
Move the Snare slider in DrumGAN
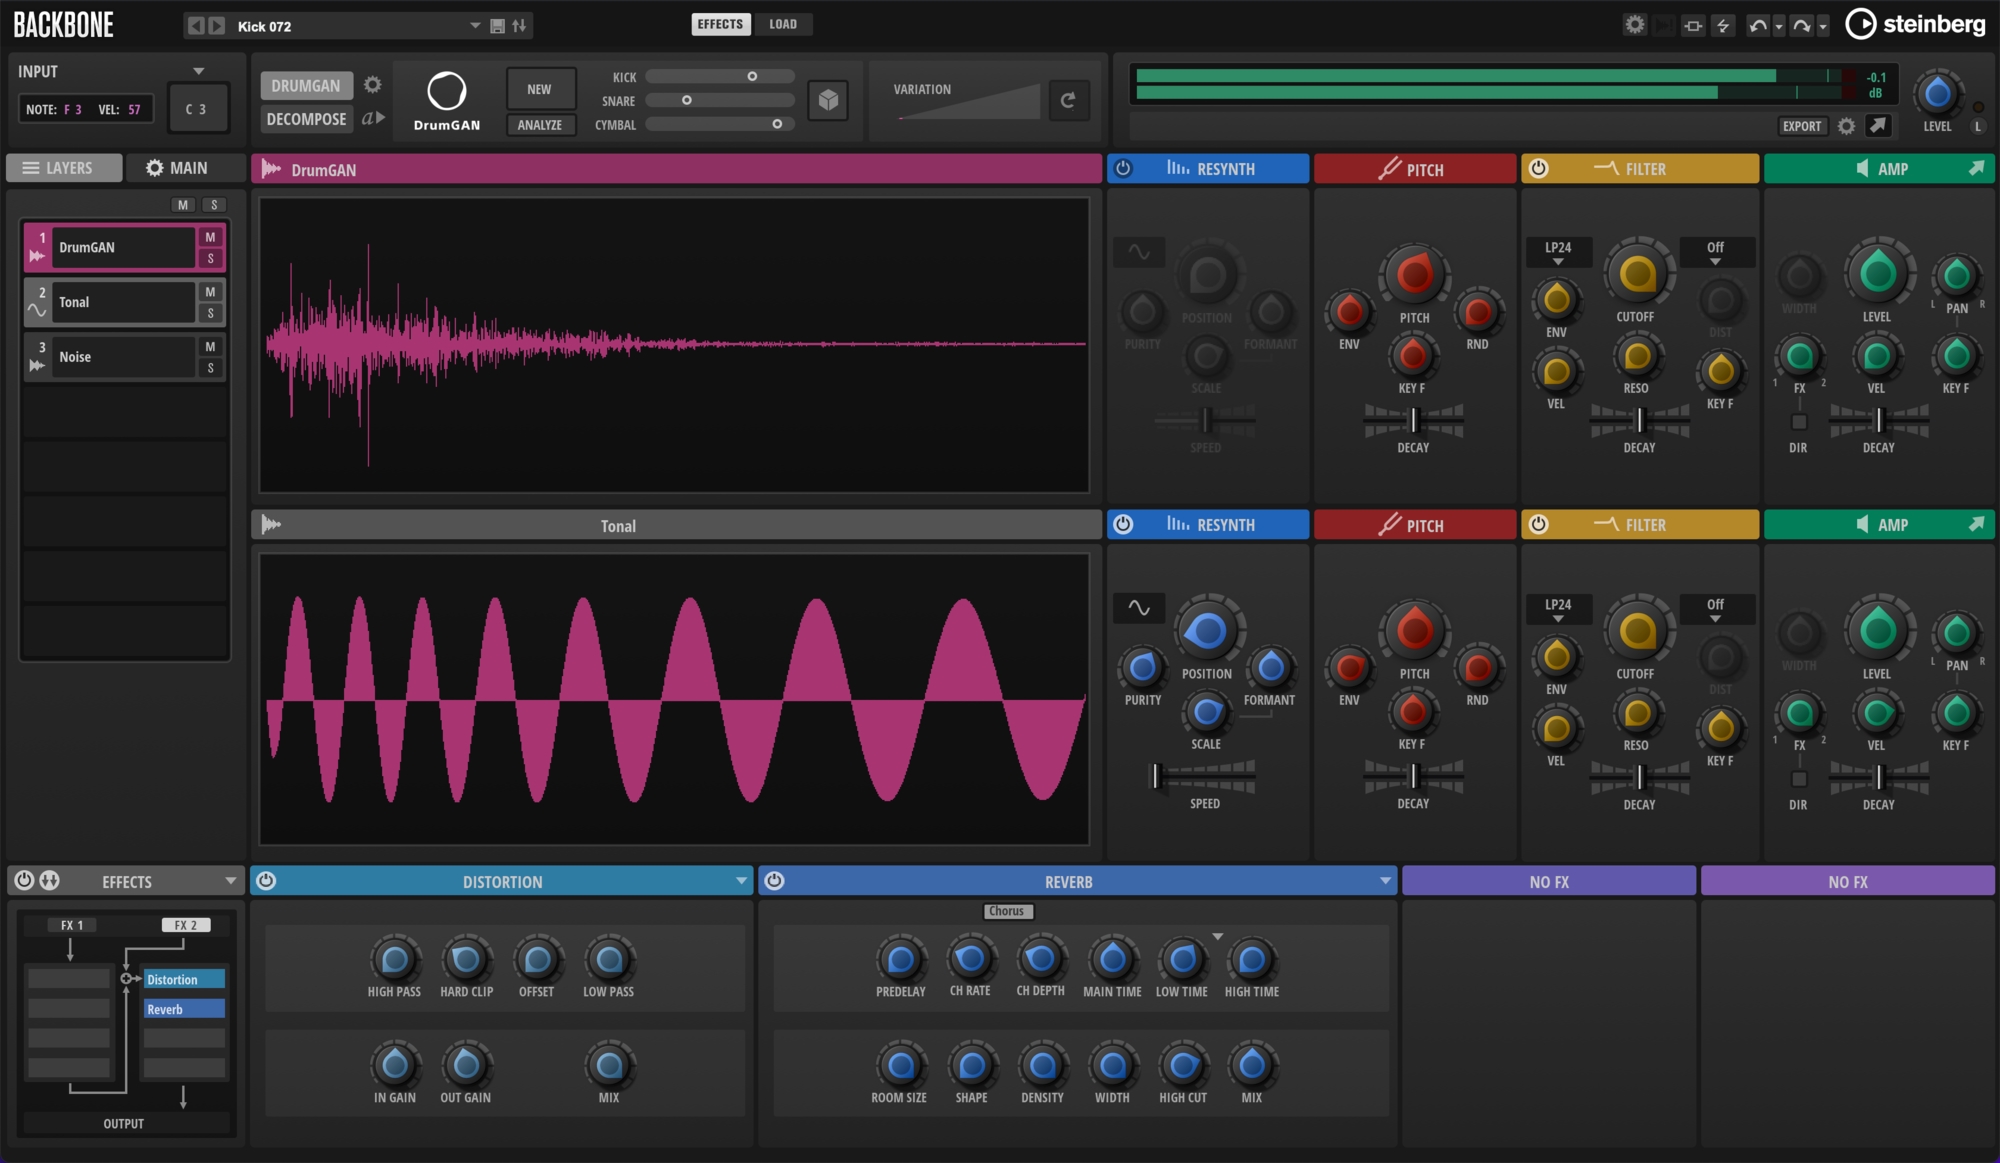click(x=685, y=100)
